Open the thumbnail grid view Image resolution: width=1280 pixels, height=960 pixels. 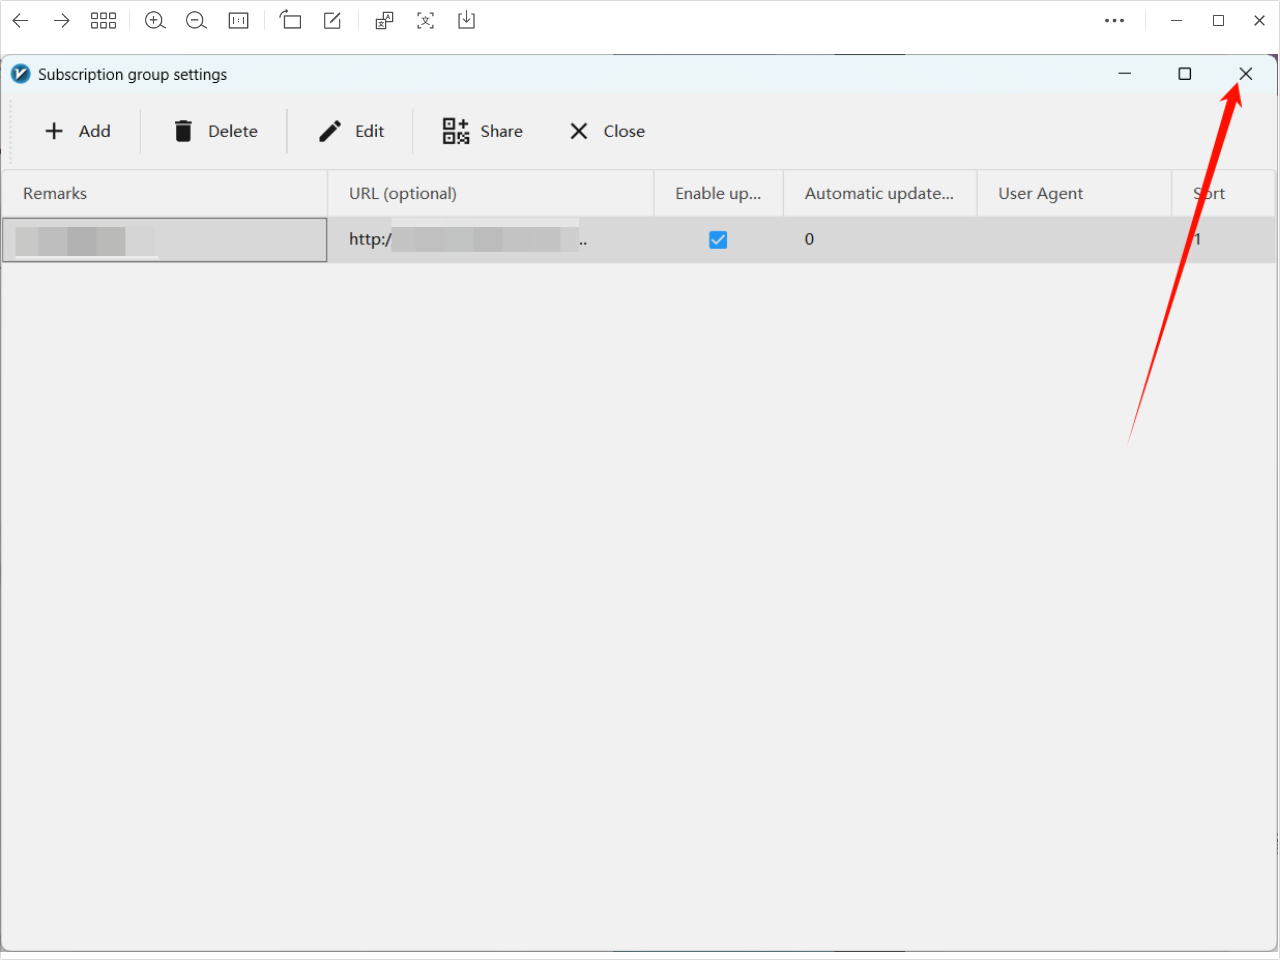103,21
